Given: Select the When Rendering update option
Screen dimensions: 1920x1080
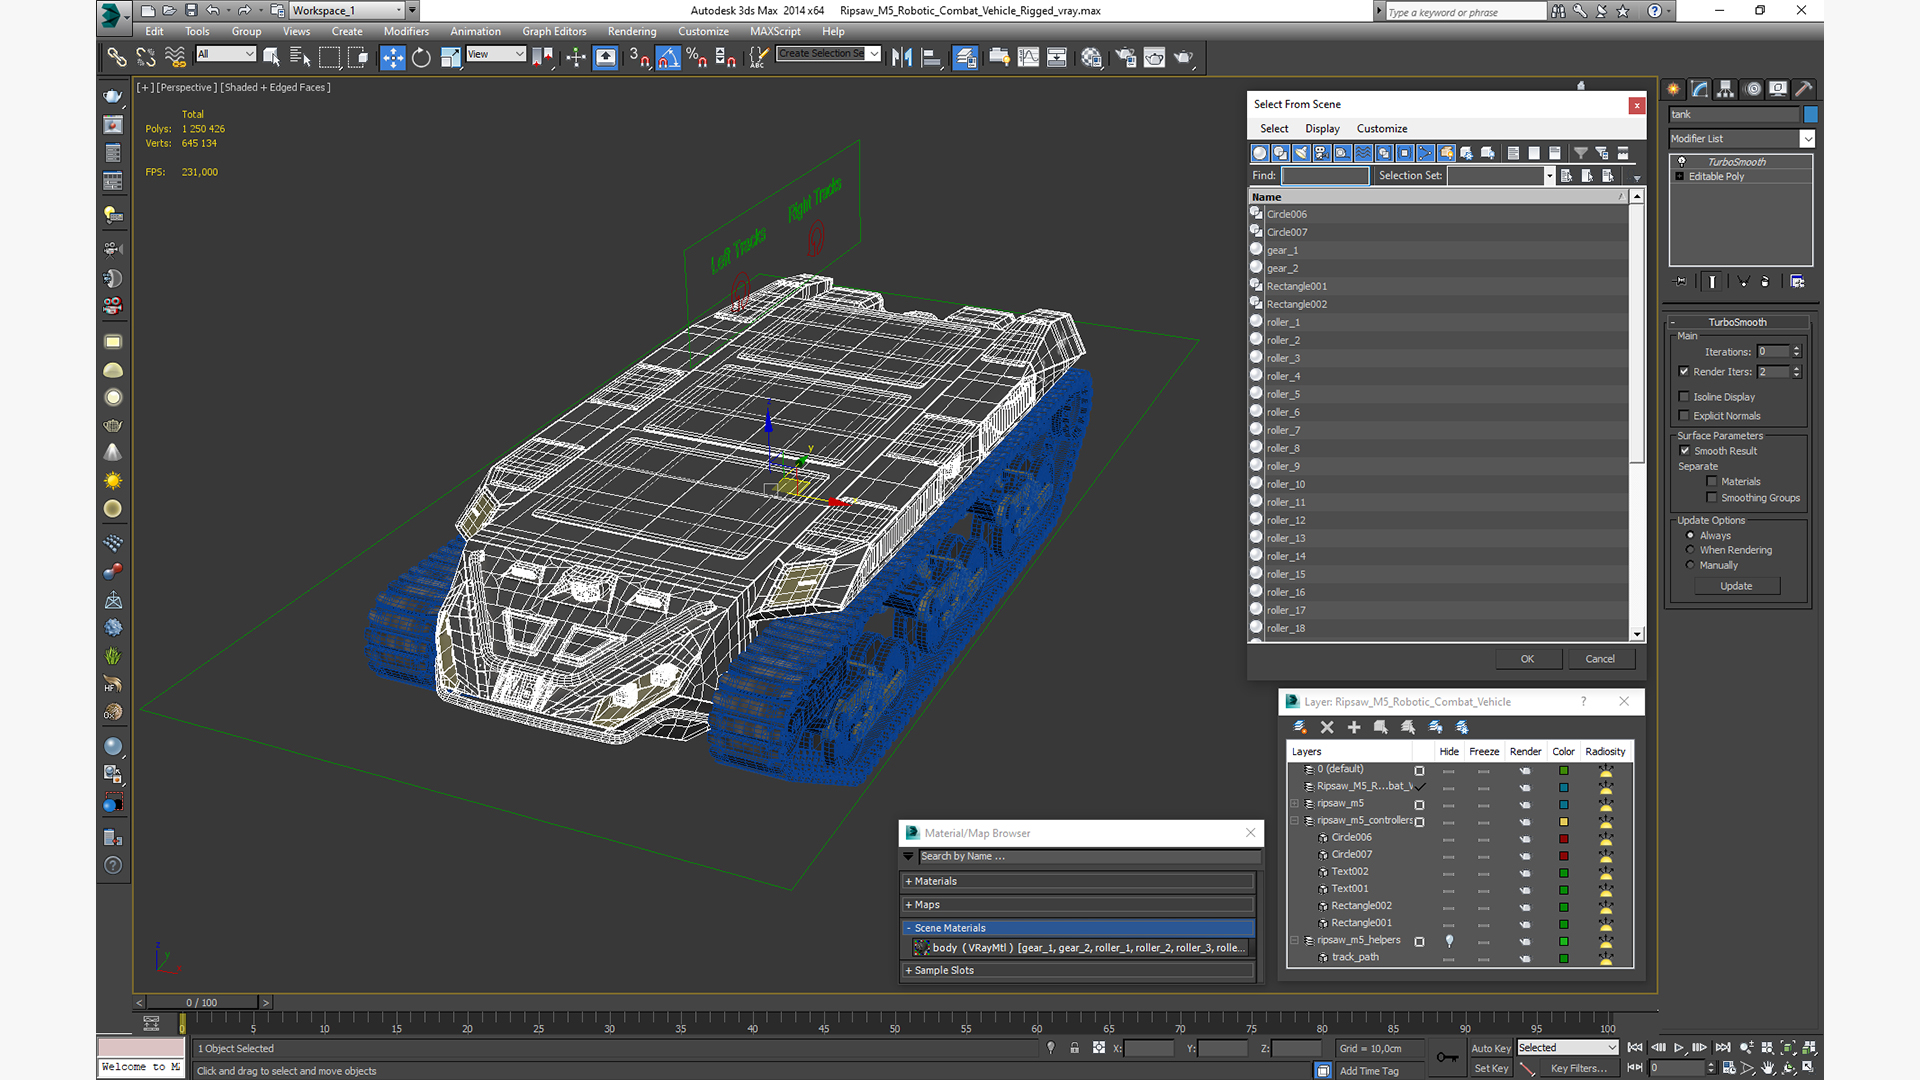Looking at the screenshot, I should click(x=1691, y=550).
